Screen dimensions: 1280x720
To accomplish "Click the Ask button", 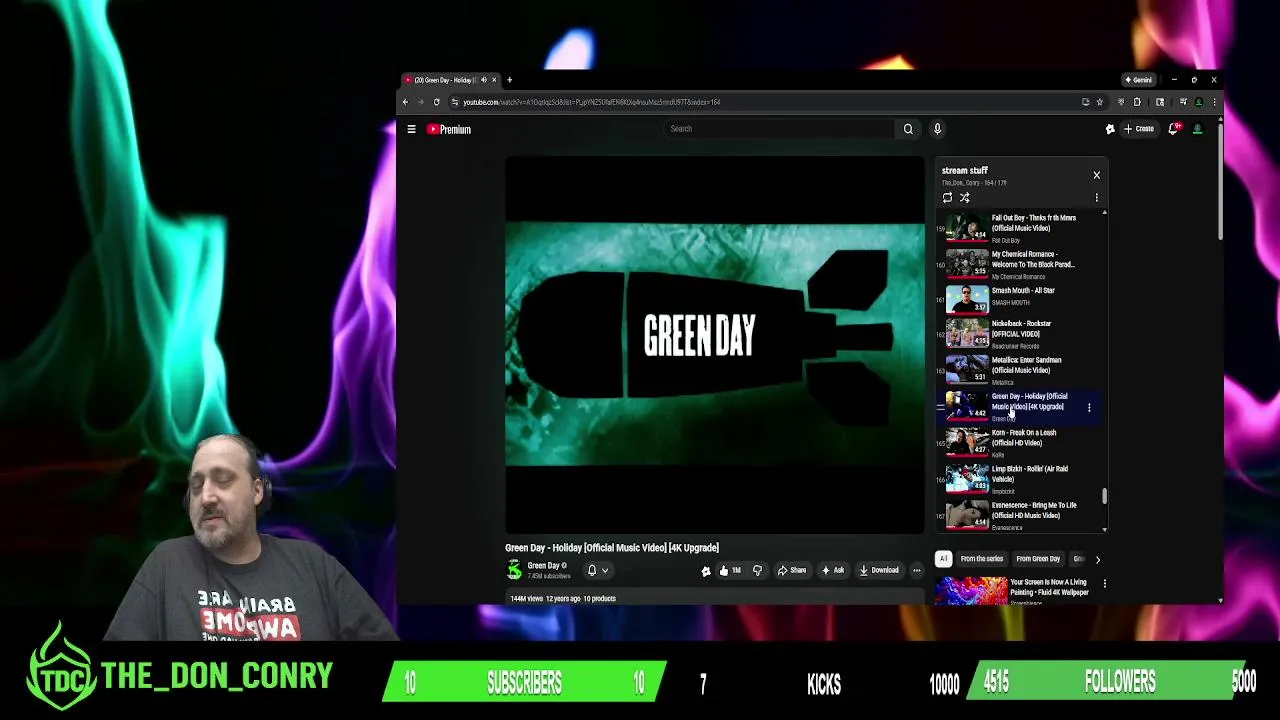I will pos(833,570).
